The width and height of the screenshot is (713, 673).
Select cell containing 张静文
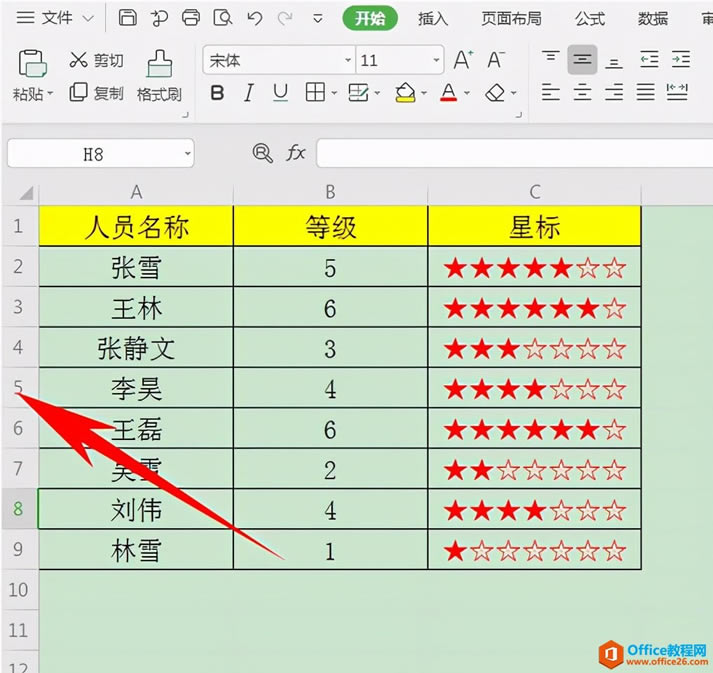[136, 348]
